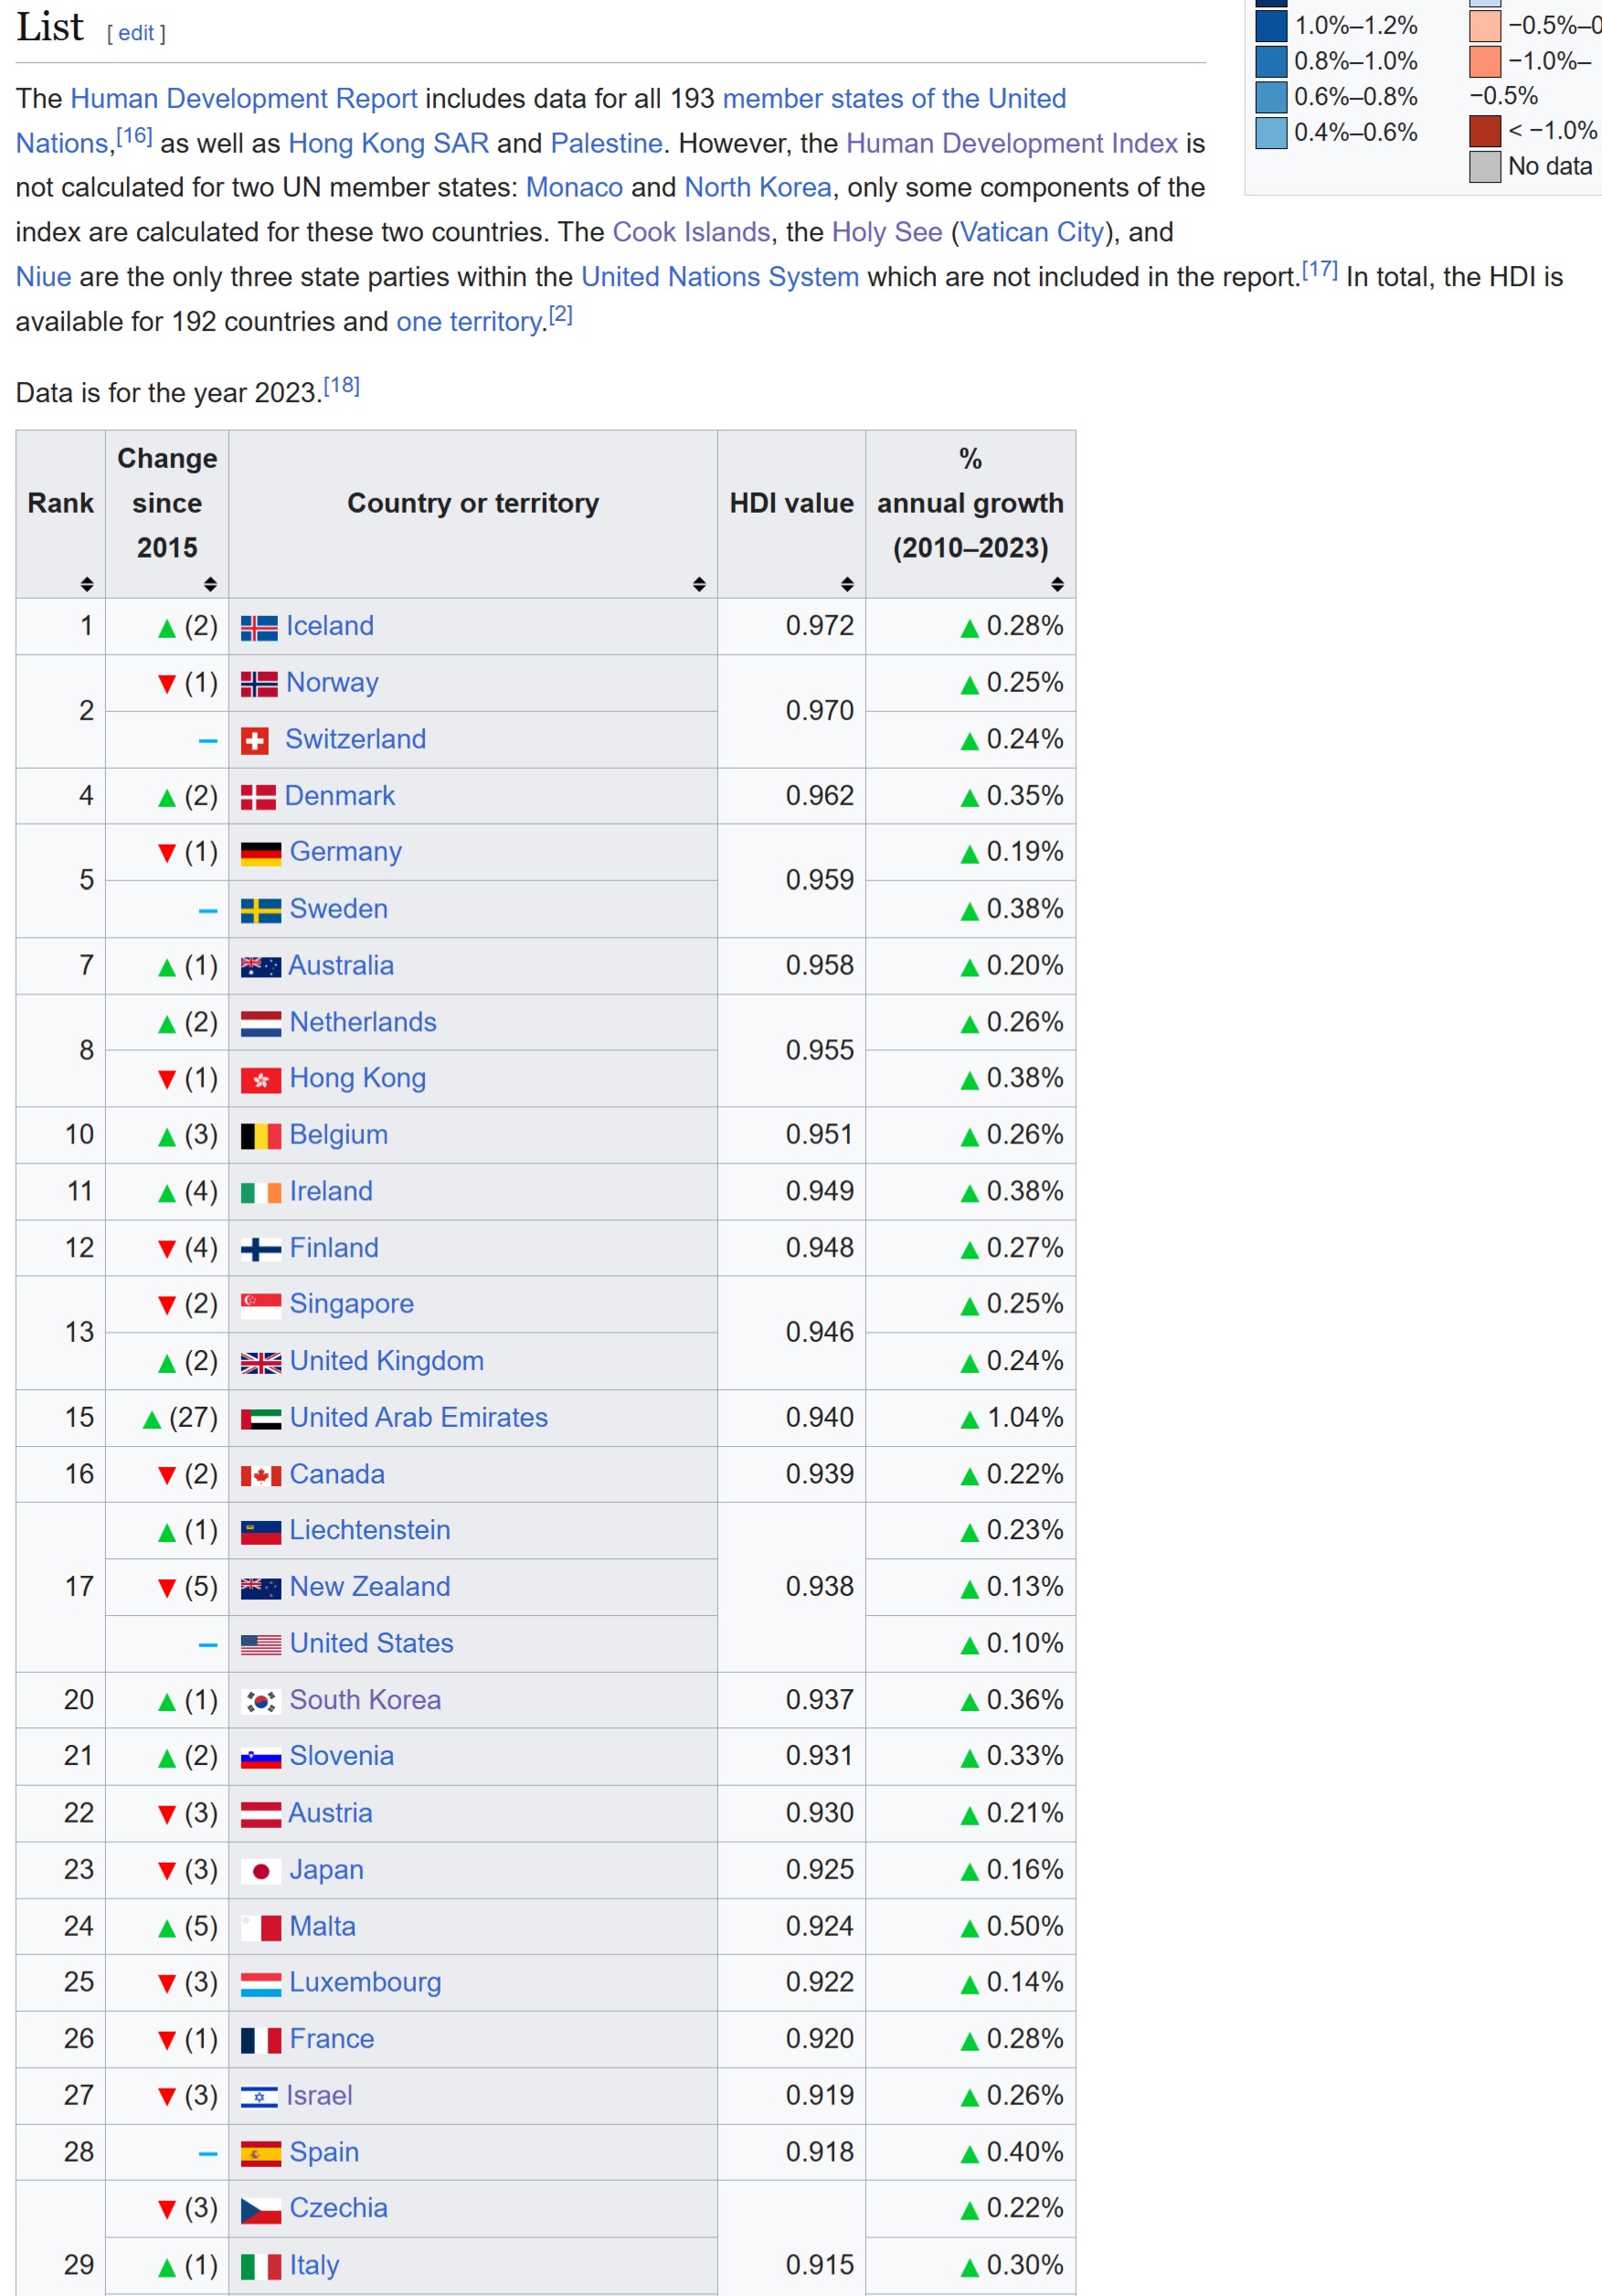The width and height of the screenshot is (1602, 2296).
Task: Open the Austria country link
Action: coord(330,1813)
